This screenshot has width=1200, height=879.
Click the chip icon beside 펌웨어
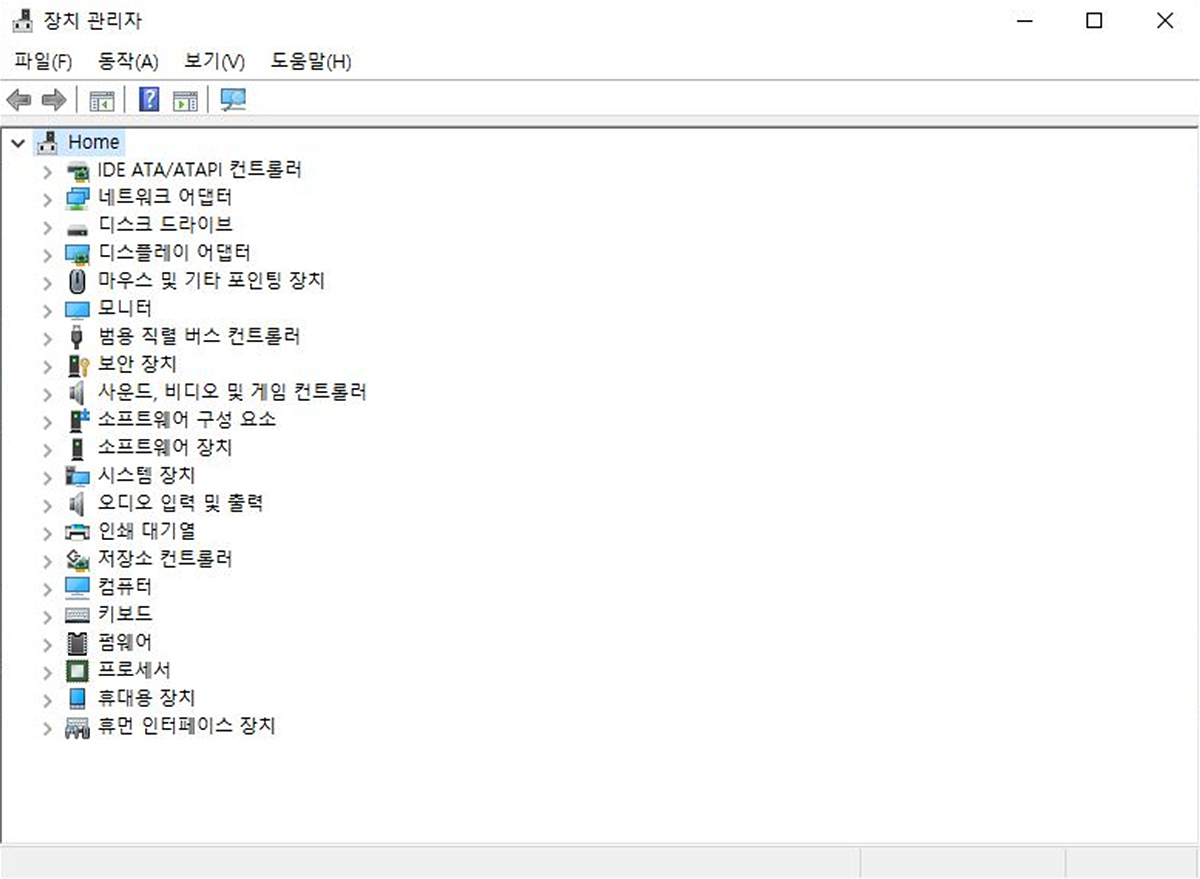pyautogui.click(x=77, y=642)
